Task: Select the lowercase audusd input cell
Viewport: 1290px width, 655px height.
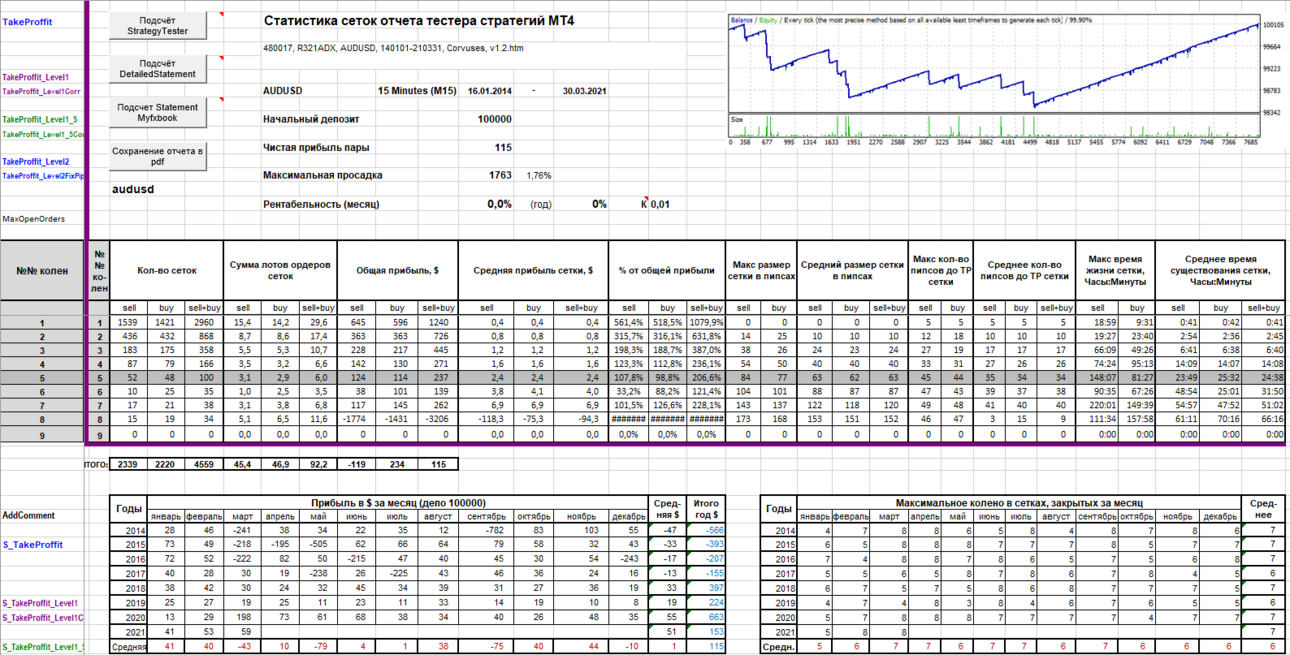Action: tap(131, 188)
